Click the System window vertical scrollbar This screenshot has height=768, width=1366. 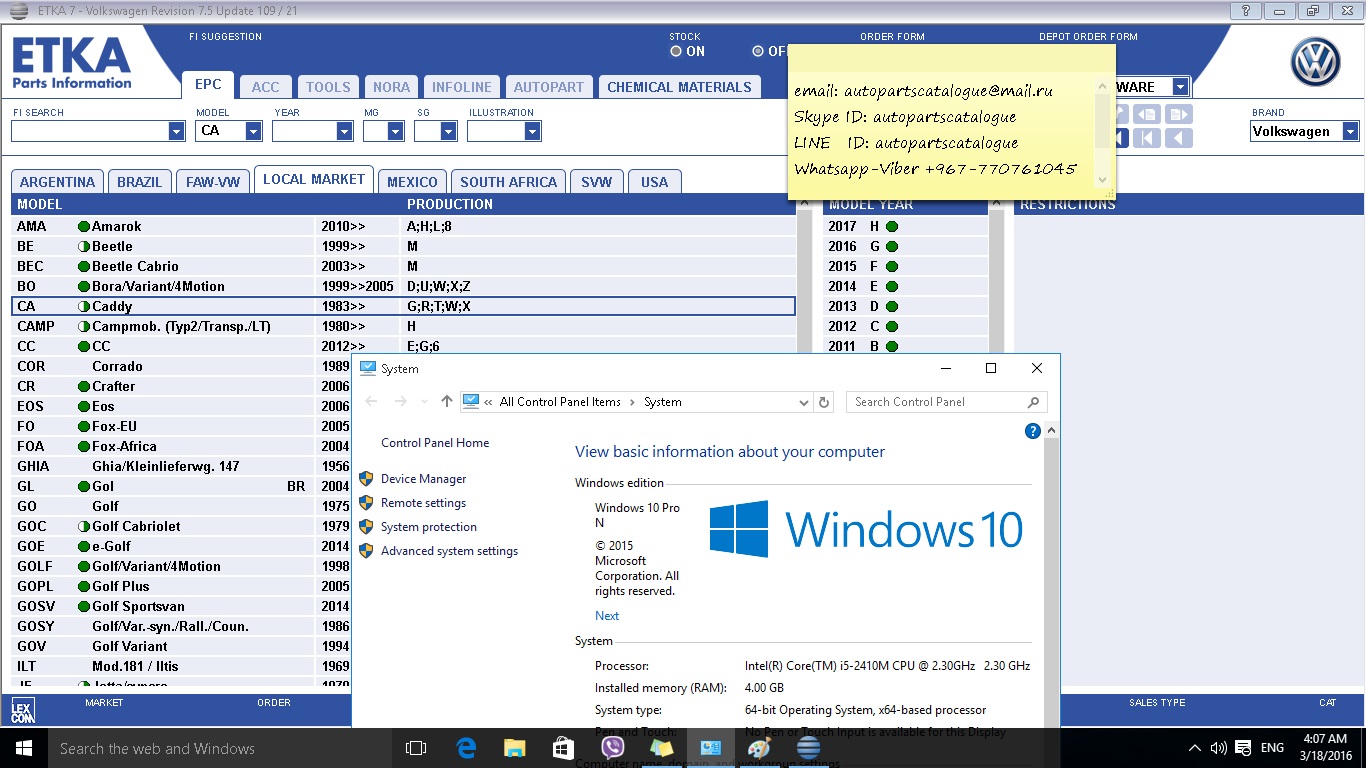point(1051,574)
